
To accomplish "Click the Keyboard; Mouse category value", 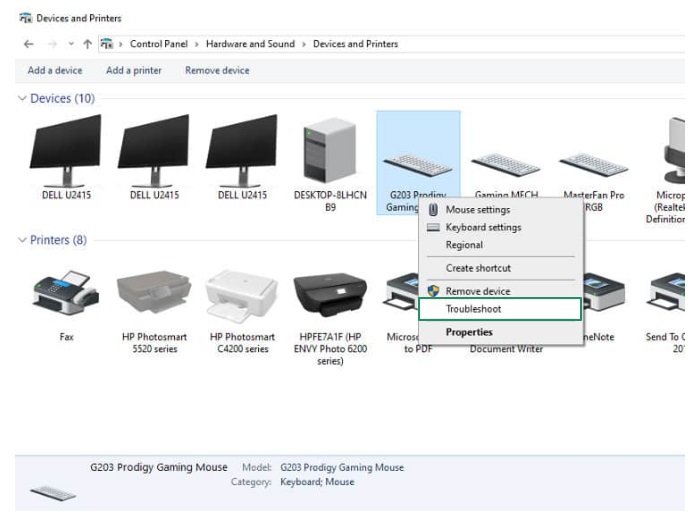I will tap(317, 481).
